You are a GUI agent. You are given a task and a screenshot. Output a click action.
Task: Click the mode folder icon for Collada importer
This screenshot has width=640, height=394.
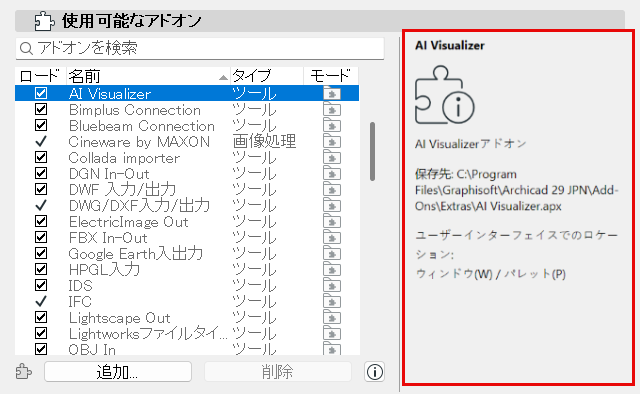332,157
